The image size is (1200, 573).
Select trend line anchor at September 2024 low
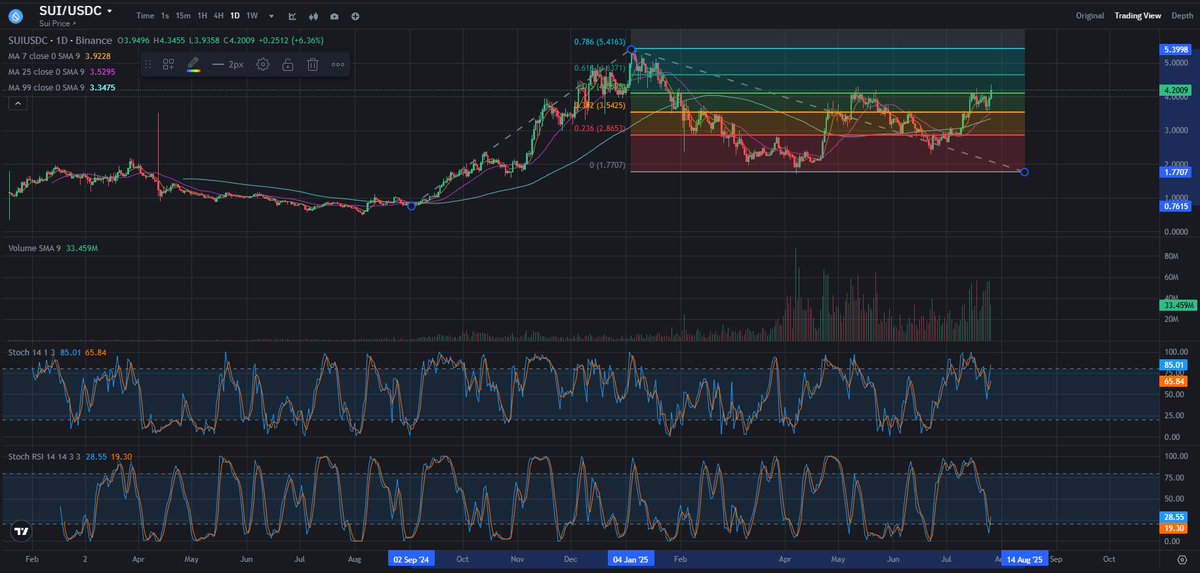point(412,205)
